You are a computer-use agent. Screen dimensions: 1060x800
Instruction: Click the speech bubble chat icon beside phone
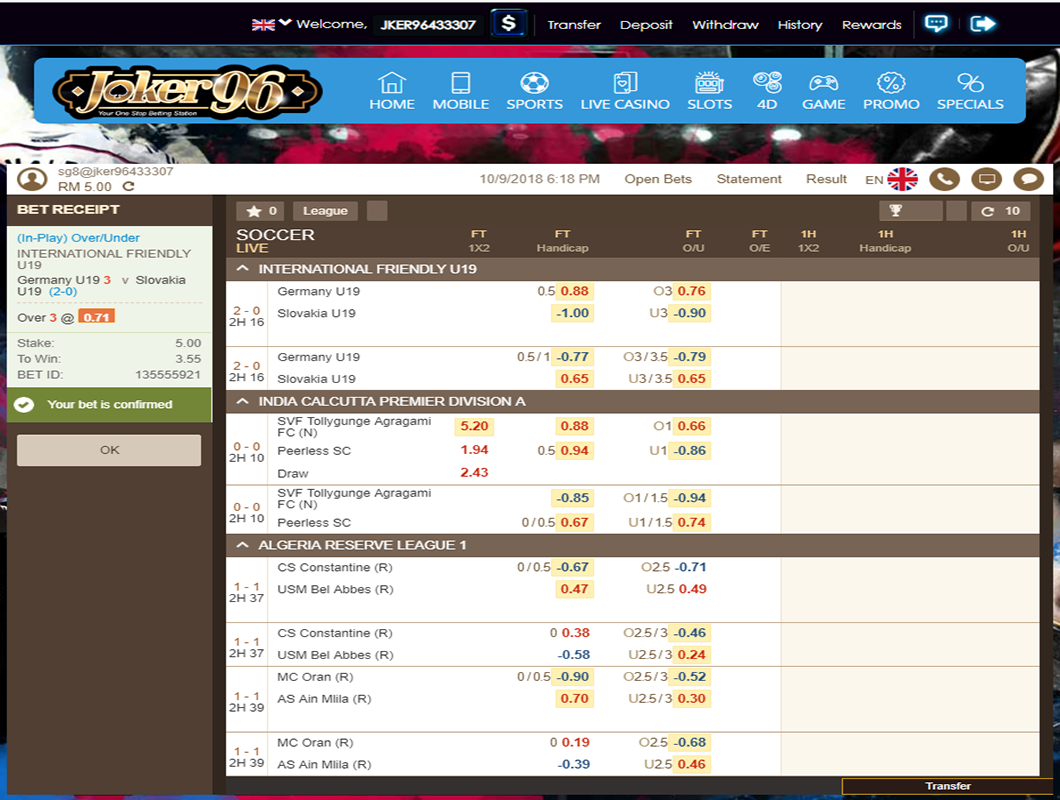(1028, 179)
